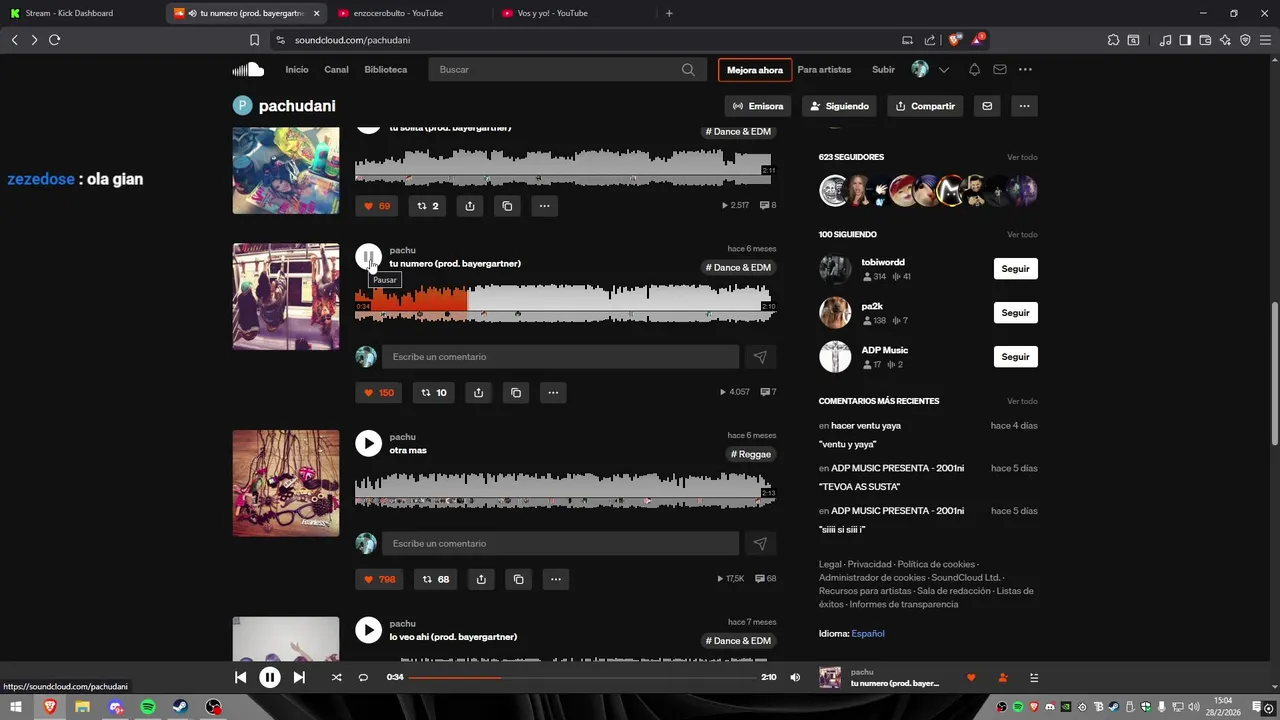The image size is (1280, 720).
Task: Repost tu solita with 2 reposts
Action: 428,206
